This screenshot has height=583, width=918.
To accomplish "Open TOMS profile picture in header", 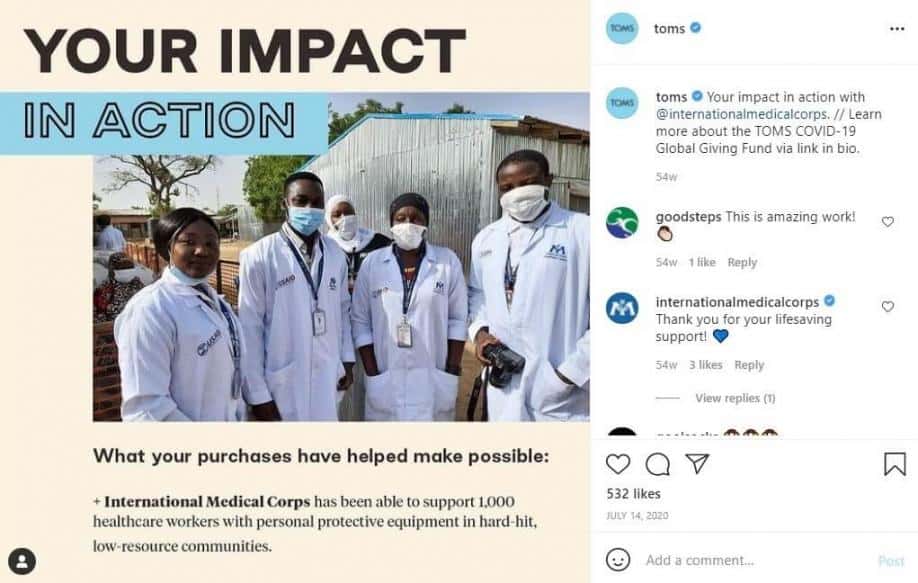I will click(x=622, y=28).
